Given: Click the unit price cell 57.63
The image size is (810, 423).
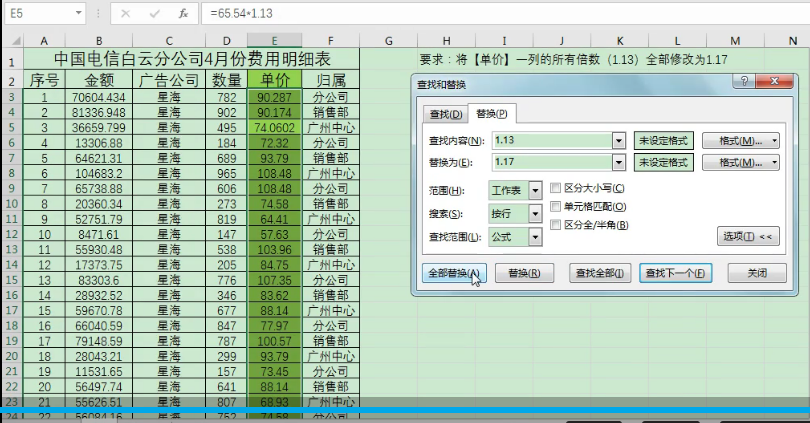Looking at the screenshot, I should tap(274, 234).
